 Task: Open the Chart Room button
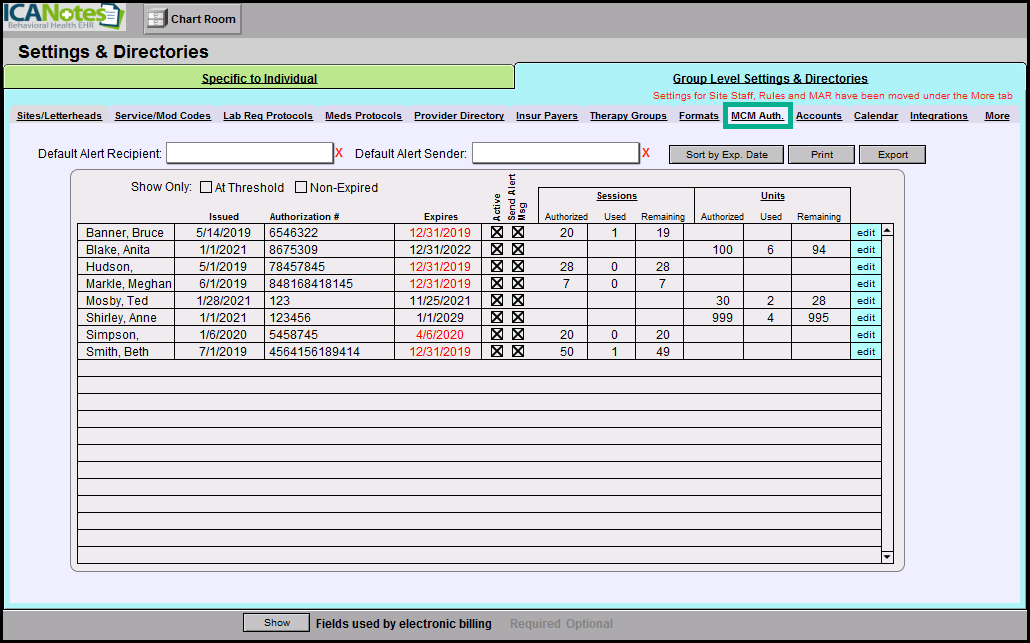coord(192,19)
